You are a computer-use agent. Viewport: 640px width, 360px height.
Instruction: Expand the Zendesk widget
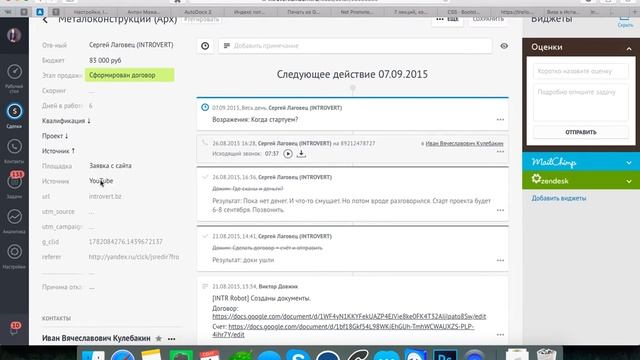pyautogui.click(x=629, y=181)
